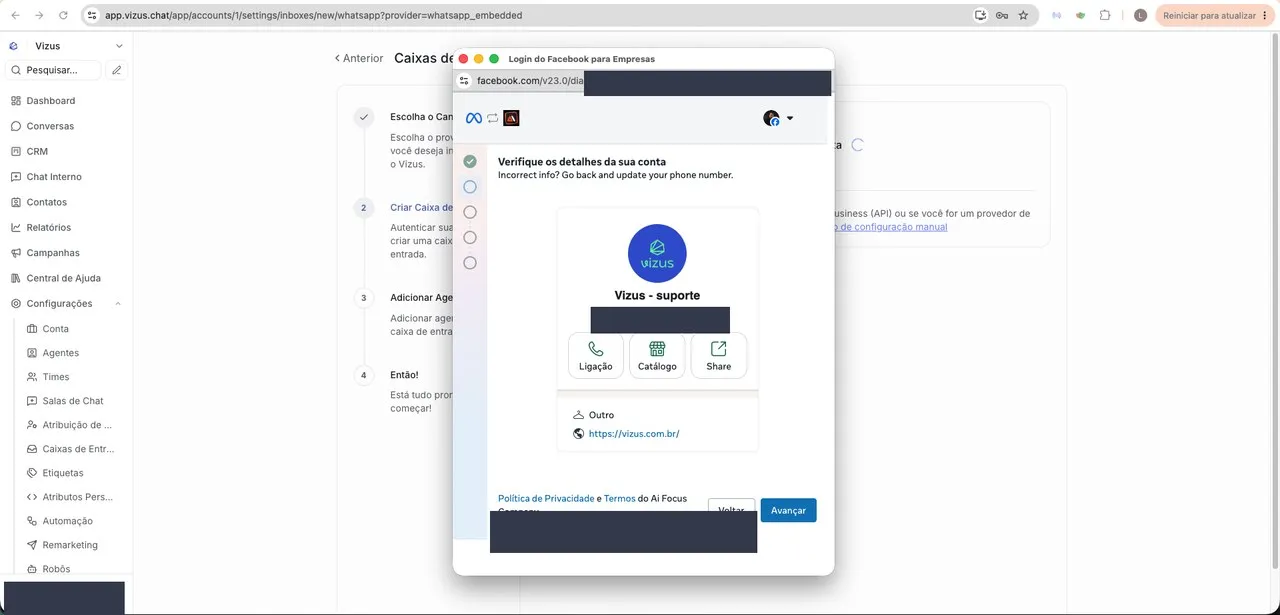Open Etiquetas settings item
The width and height of the screenshot is (1280, 615).
[63, 473]
